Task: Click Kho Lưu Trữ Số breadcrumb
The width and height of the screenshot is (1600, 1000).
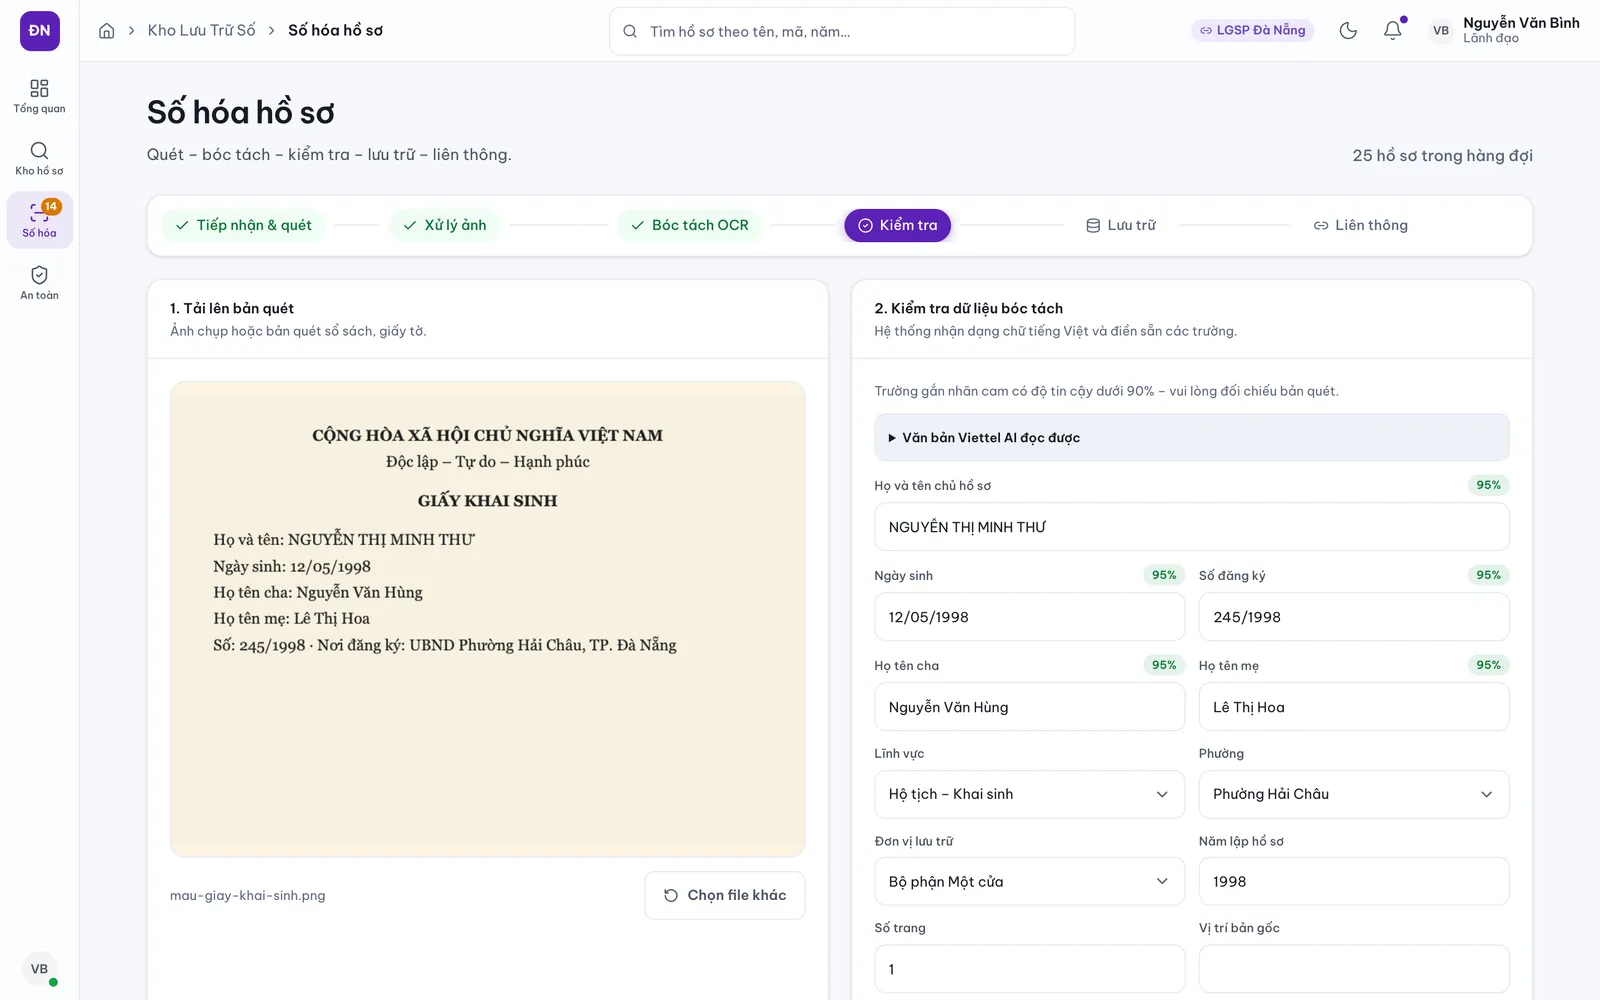Action: point(202,31)
